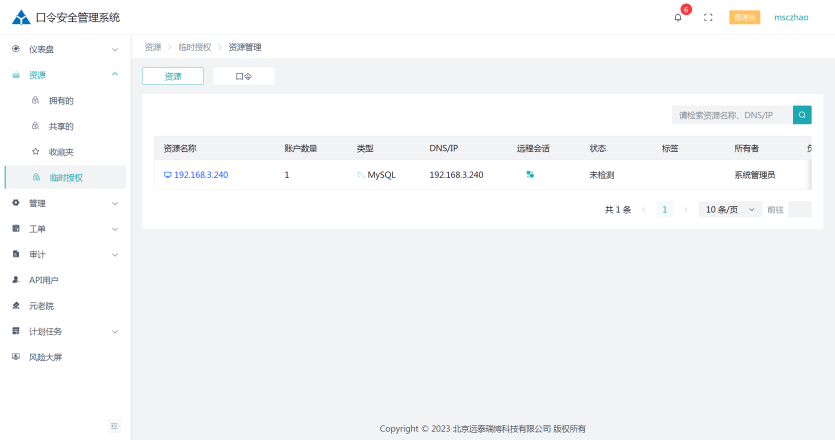The height and width of the screenshot is (440, 835).
Task: Toggle fullscreen mode icon
Action: point(708,17)
